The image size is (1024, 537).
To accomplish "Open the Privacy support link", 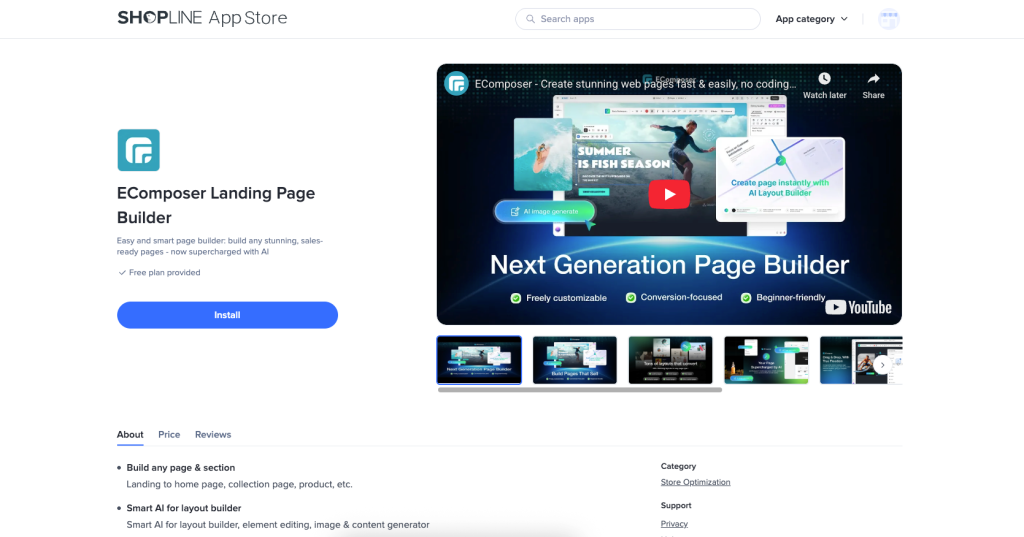I will coord(674,523).
